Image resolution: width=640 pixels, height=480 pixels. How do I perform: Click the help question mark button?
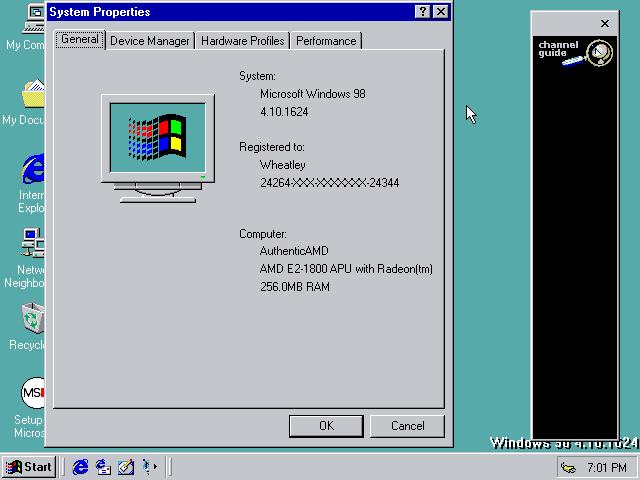tap(423, 11)
